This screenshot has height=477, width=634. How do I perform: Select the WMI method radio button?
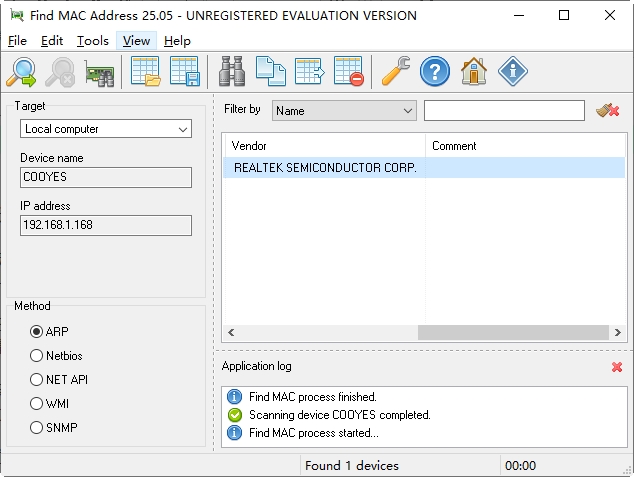37,403
